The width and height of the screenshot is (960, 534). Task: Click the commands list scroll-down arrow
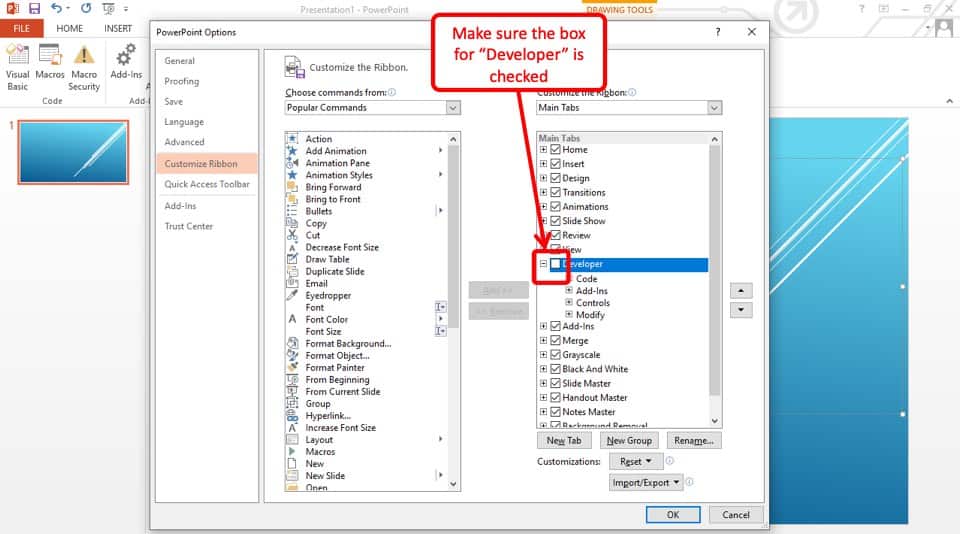pos(453,484)
